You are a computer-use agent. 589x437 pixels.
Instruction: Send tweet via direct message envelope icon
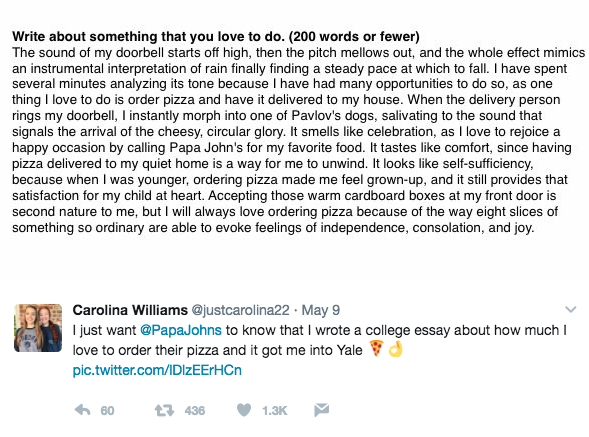click(322, 410)
